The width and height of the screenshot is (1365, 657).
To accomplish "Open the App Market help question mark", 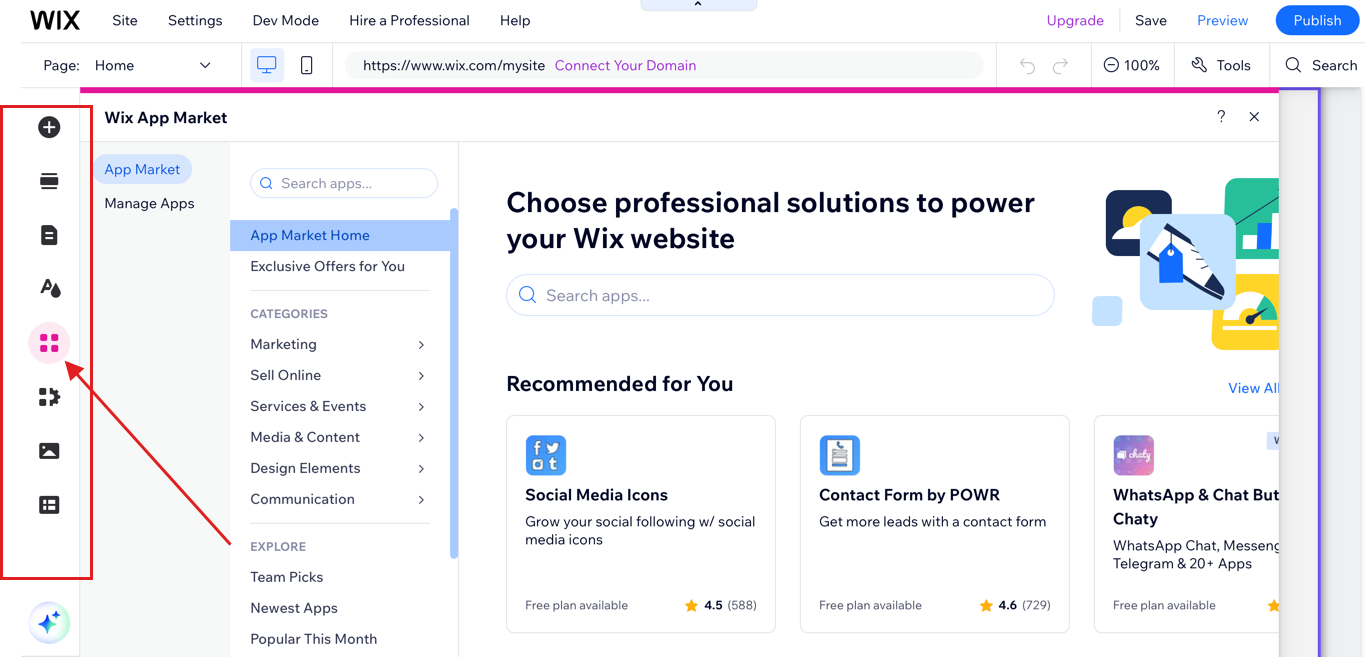I will (x=1221, y=117).
